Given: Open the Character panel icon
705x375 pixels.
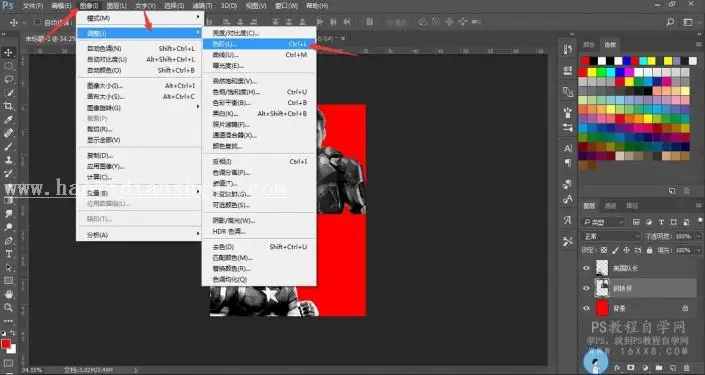Looking at the screenshot, I should [568, 148].
